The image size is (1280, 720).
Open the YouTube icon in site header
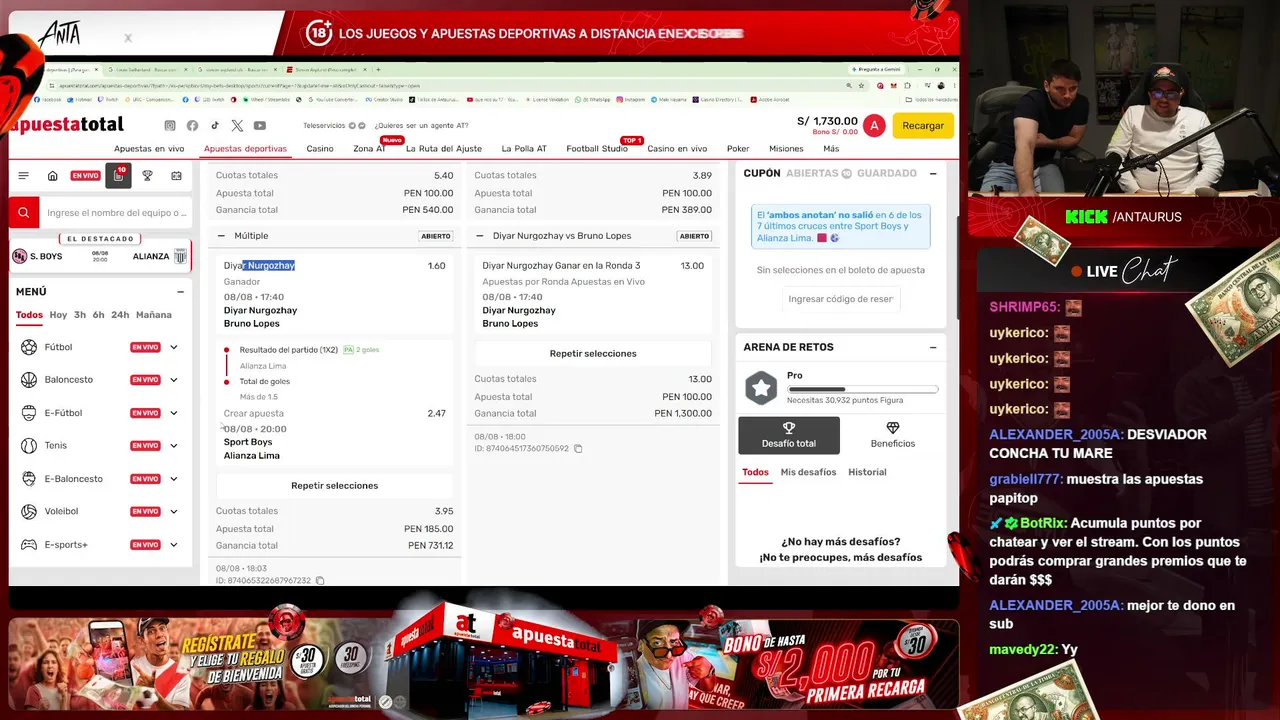(260, 126)
